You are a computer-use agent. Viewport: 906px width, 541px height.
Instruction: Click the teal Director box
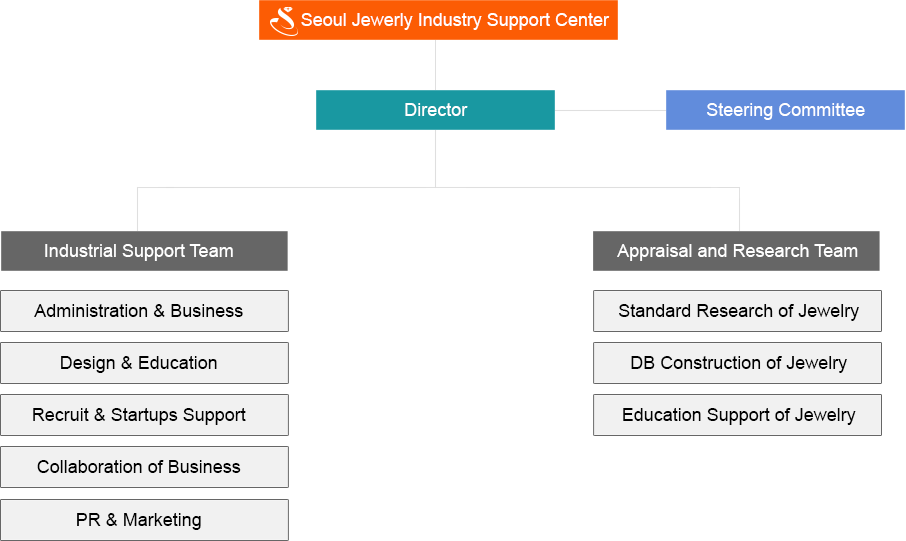pos(435,110)
